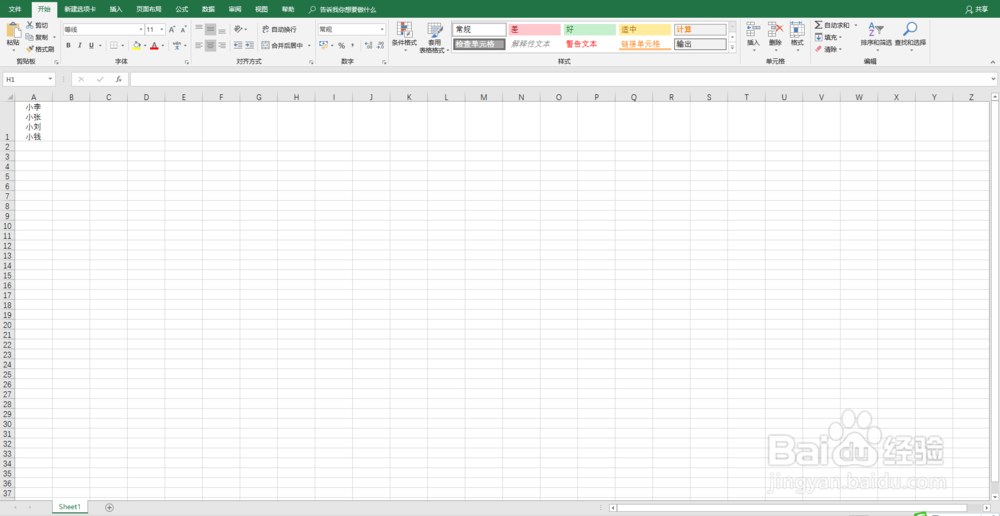This screenshot has width=1000, height=516.
Task: Open the 文件 (File) menu
Action: 15,10
